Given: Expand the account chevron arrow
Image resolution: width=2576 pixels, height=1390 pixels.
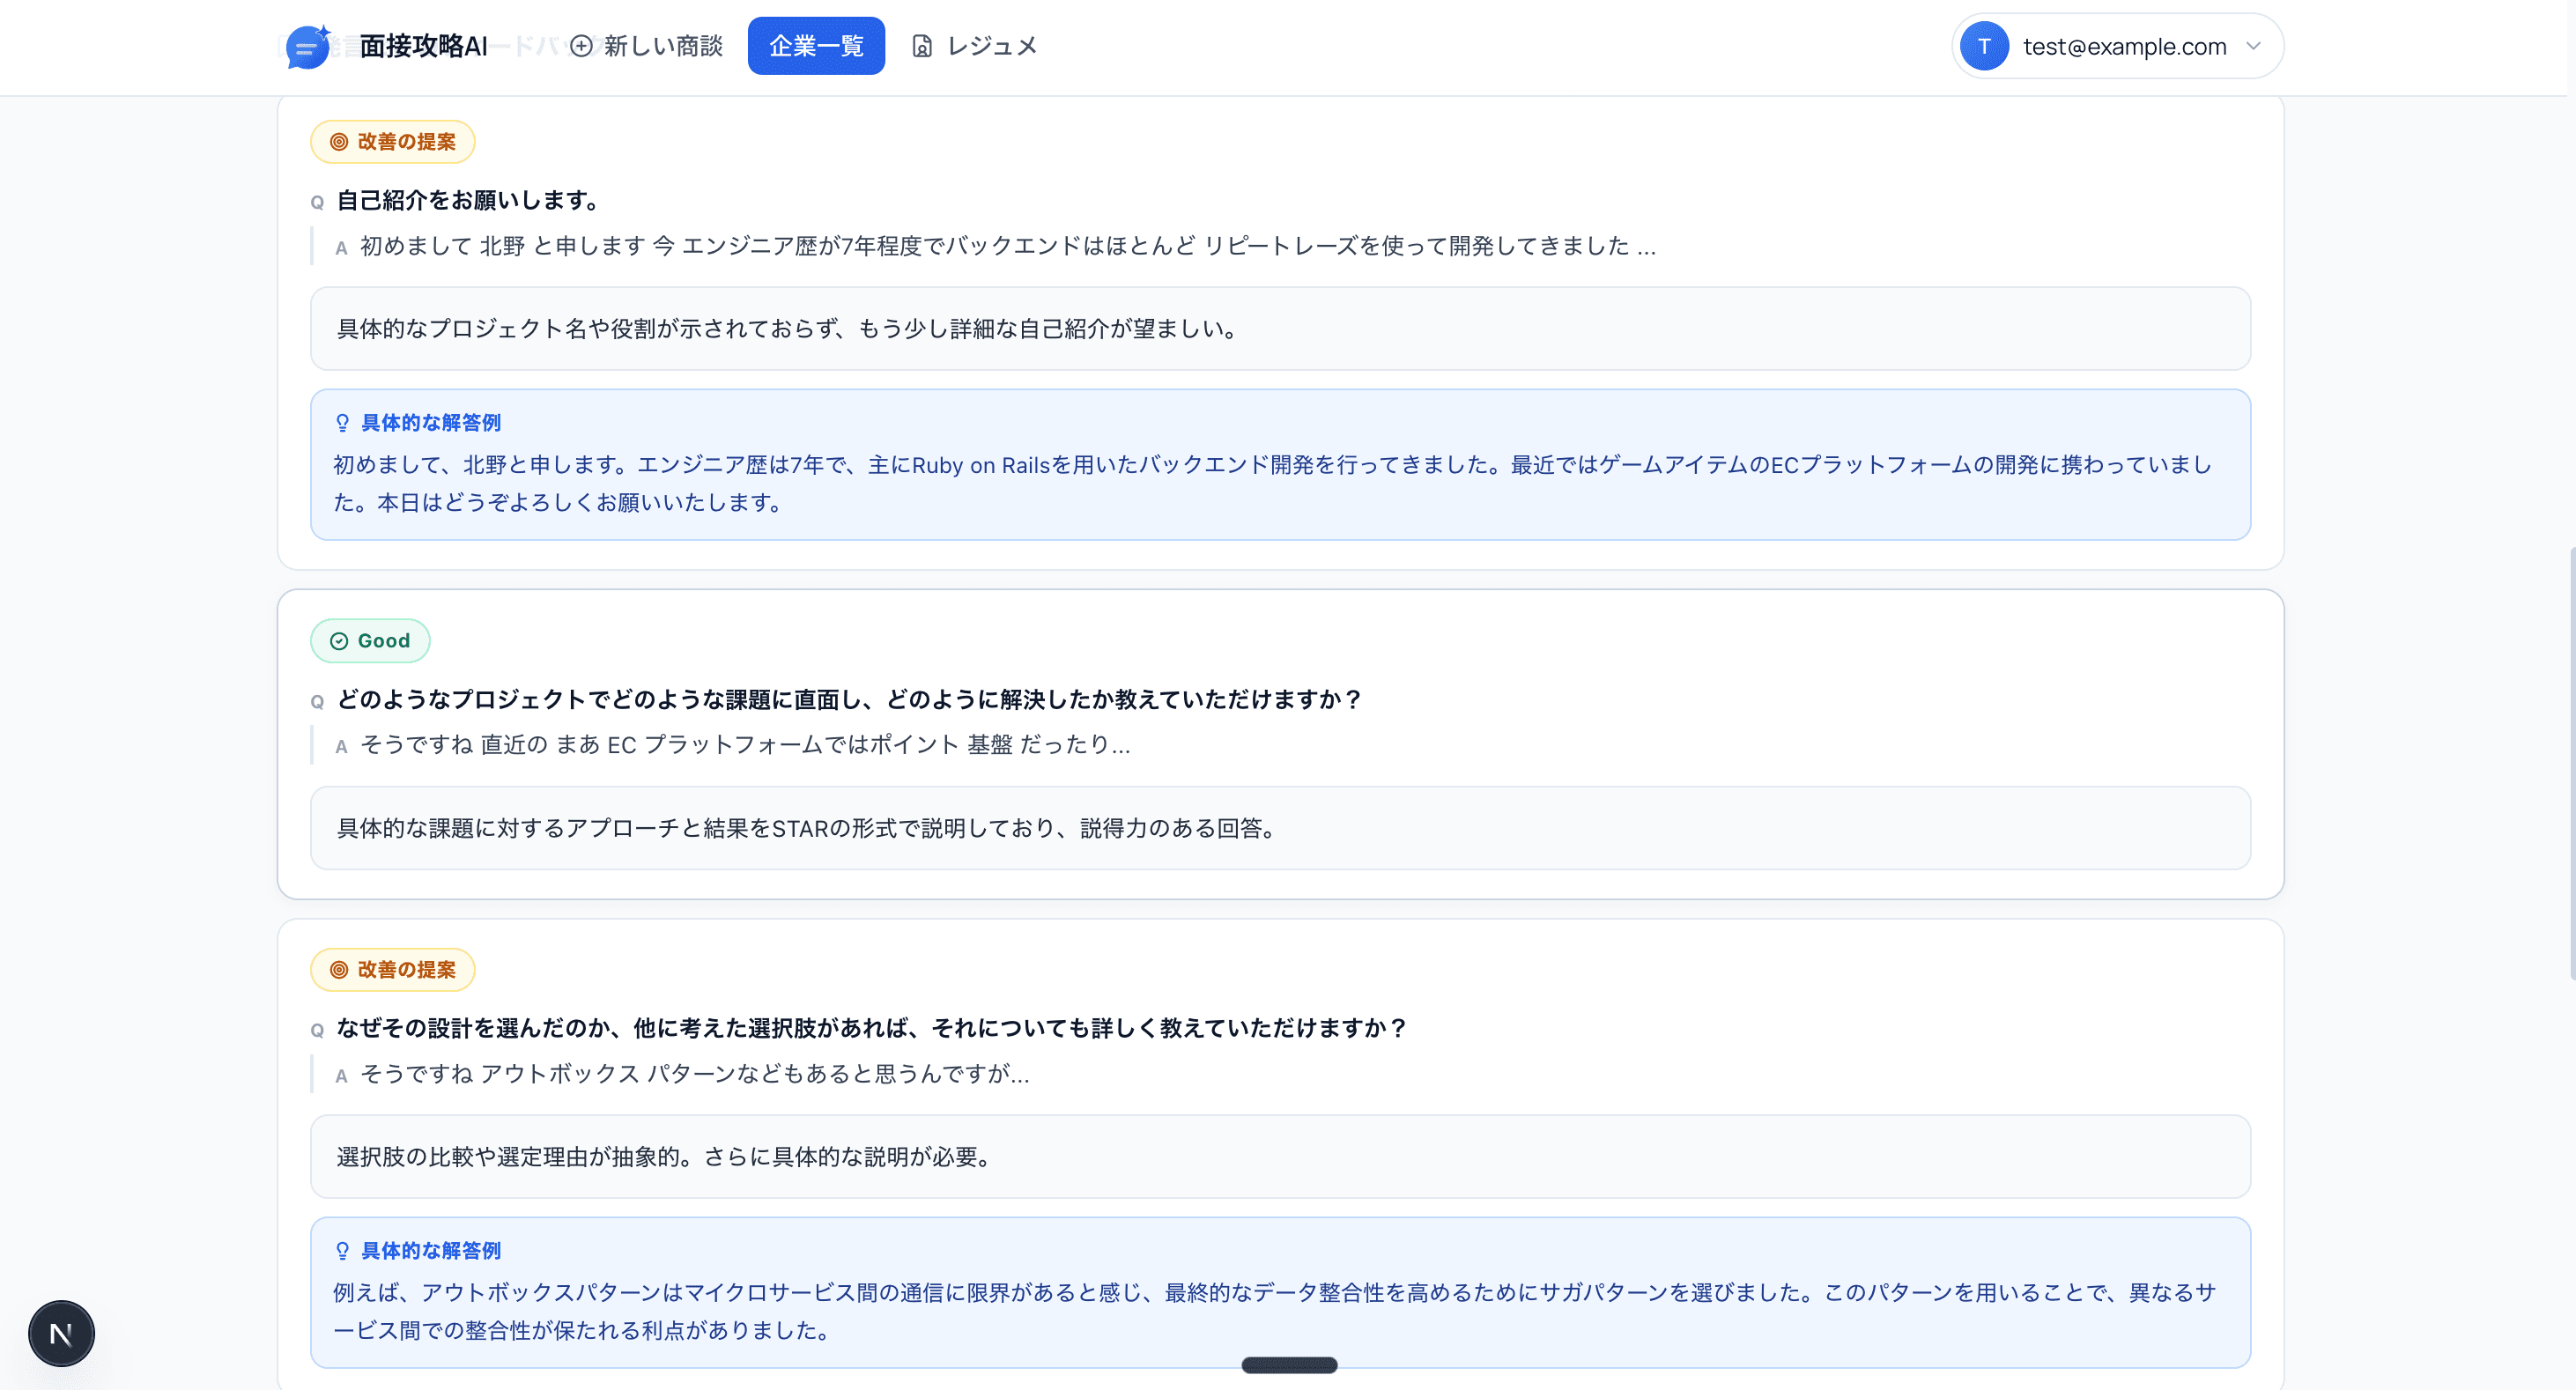Looking at the screenshot, I should [x=2253, y=46].
